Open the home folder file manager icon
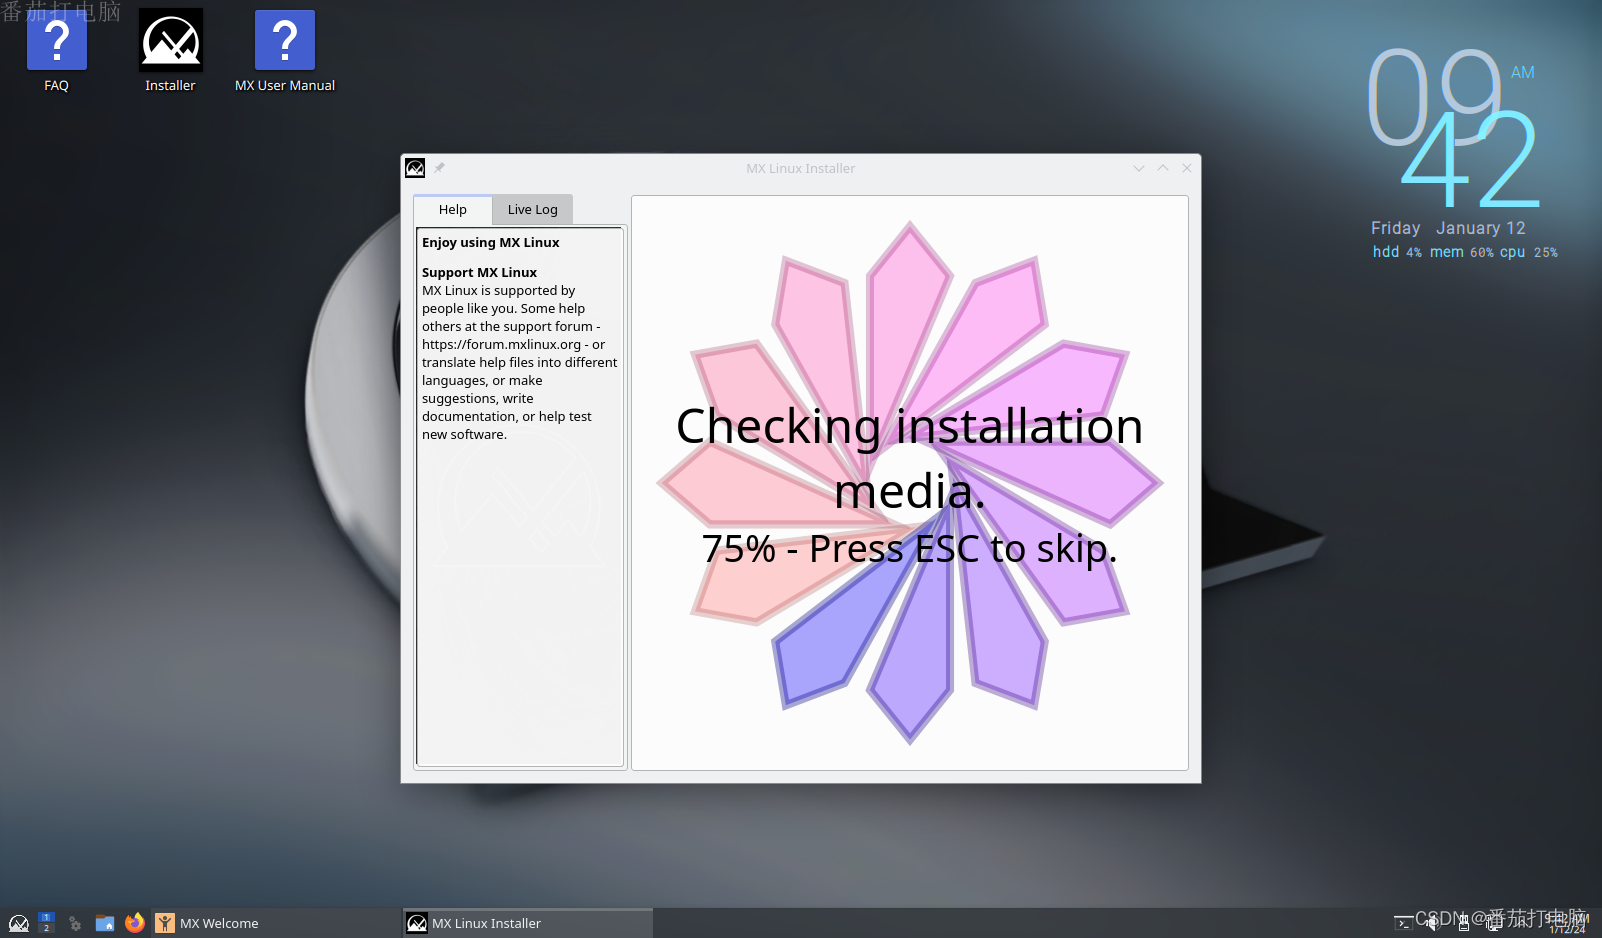 [105, 923]
